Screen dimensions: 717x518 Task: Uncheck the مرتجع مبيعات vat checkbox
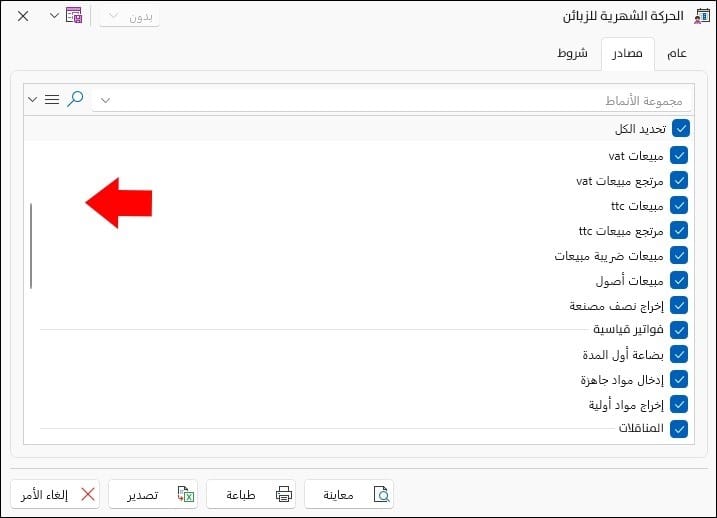(x=679, y=181)
